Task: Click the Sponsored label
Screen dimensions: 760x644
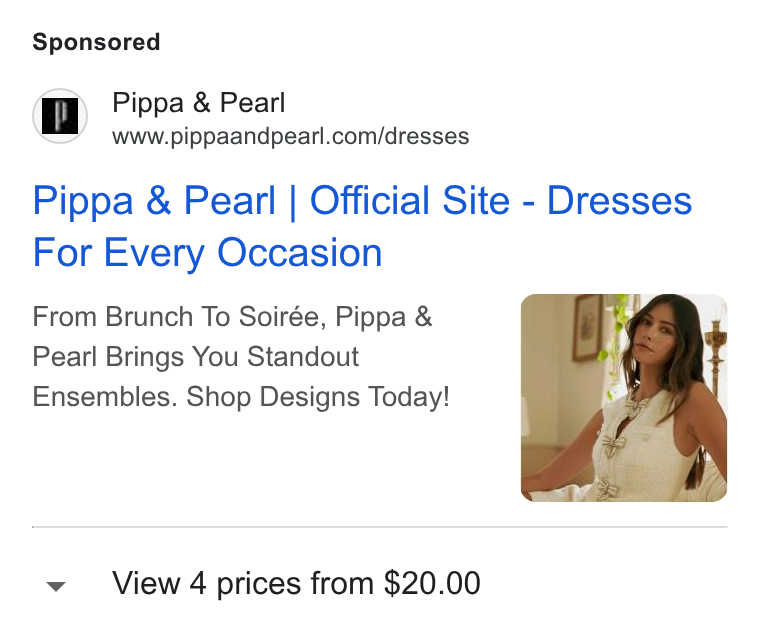Action: coord(96,42)
